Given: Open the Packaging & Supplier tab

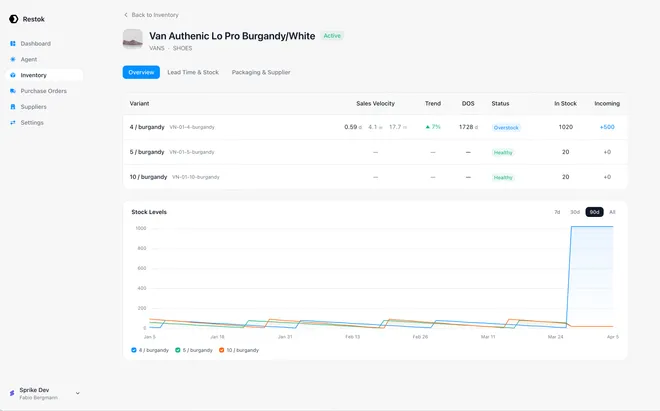Looking at the screenshot, I should 259,72.
